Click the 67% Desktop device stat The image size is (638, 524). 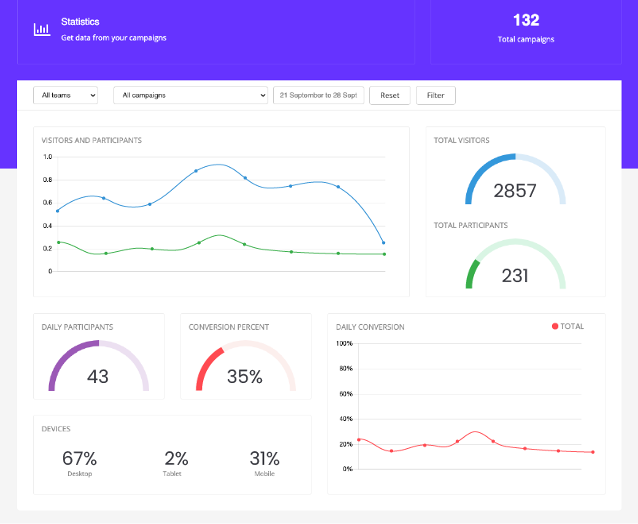point(79,461)
